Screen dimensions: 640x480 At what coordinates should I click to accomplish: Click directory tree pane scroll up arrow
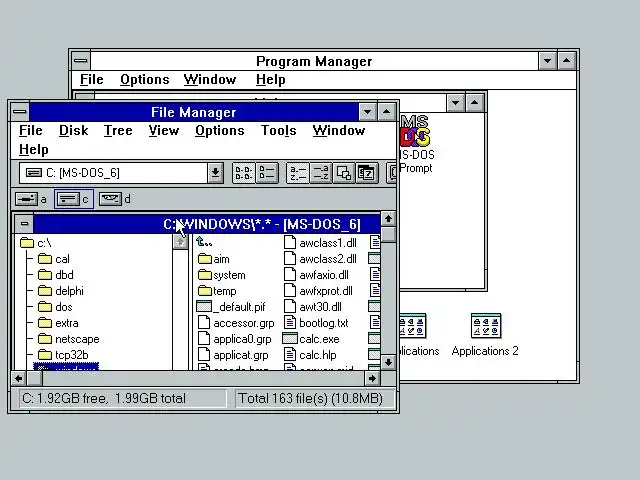(x=180, y=242)
